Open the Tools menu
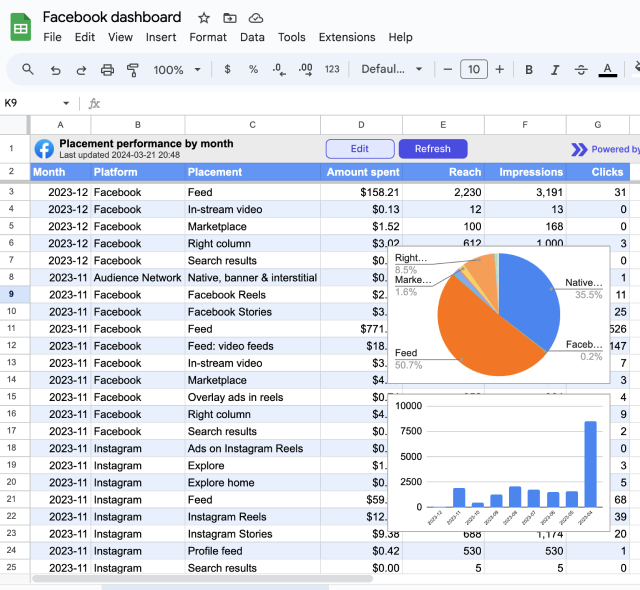 pos(291,37)
